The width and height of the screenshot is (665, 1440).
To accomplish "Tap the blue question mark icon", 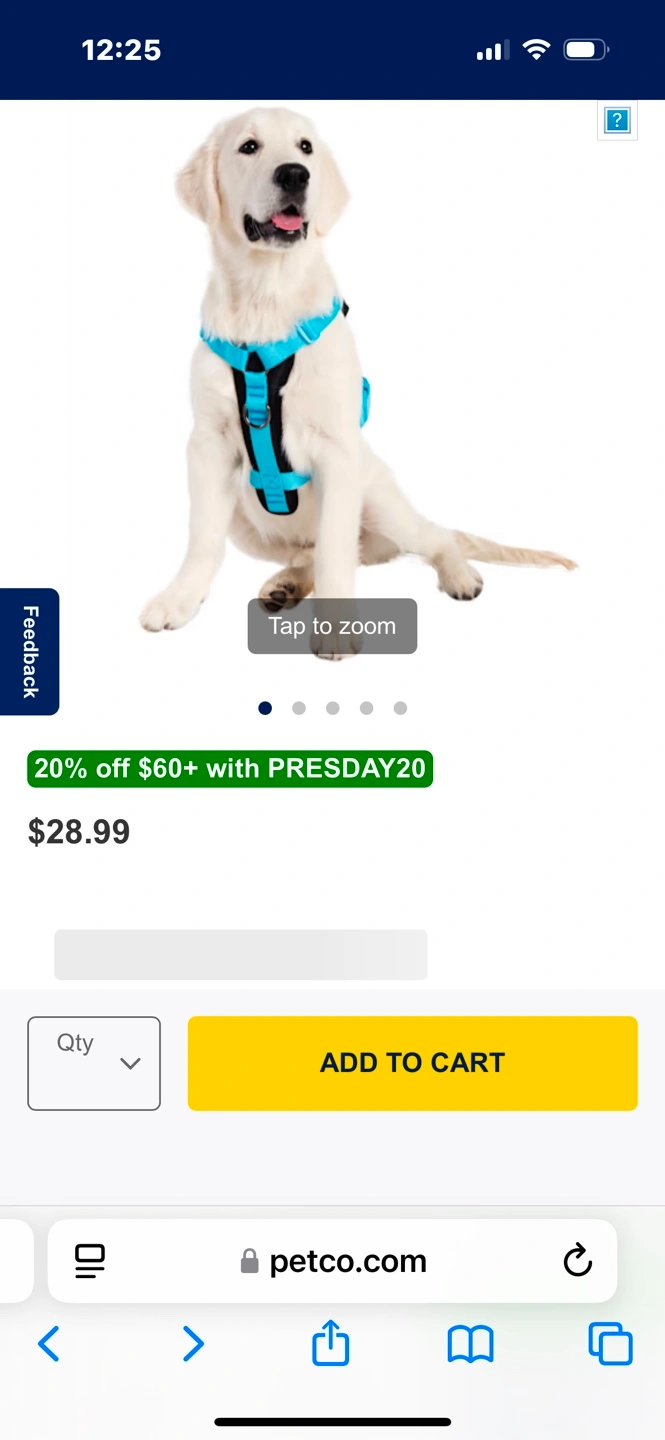I will [617, 121].
